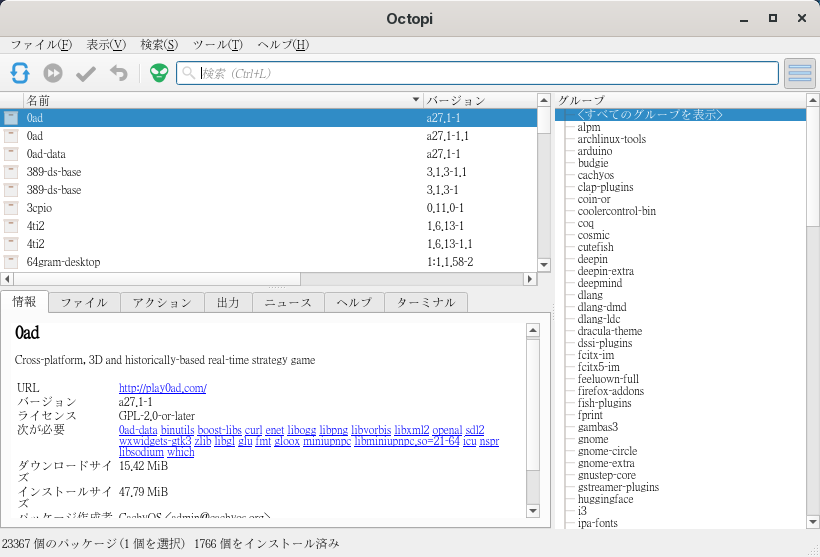820x557 pixels.
Task: Click the magnifier icon in search box
Action: pyautogui.click(x=189, y=73)
